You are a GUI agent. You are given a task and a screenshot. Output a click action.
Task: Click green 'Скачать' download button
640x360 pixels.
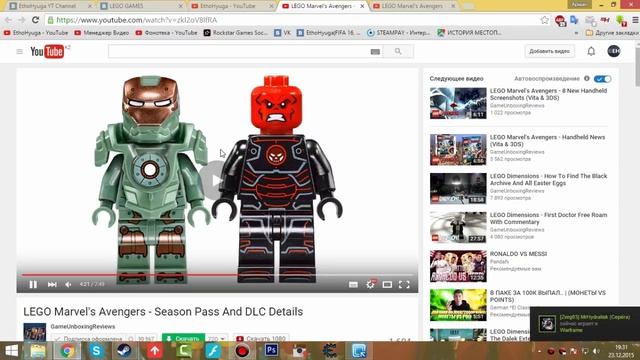183,338
